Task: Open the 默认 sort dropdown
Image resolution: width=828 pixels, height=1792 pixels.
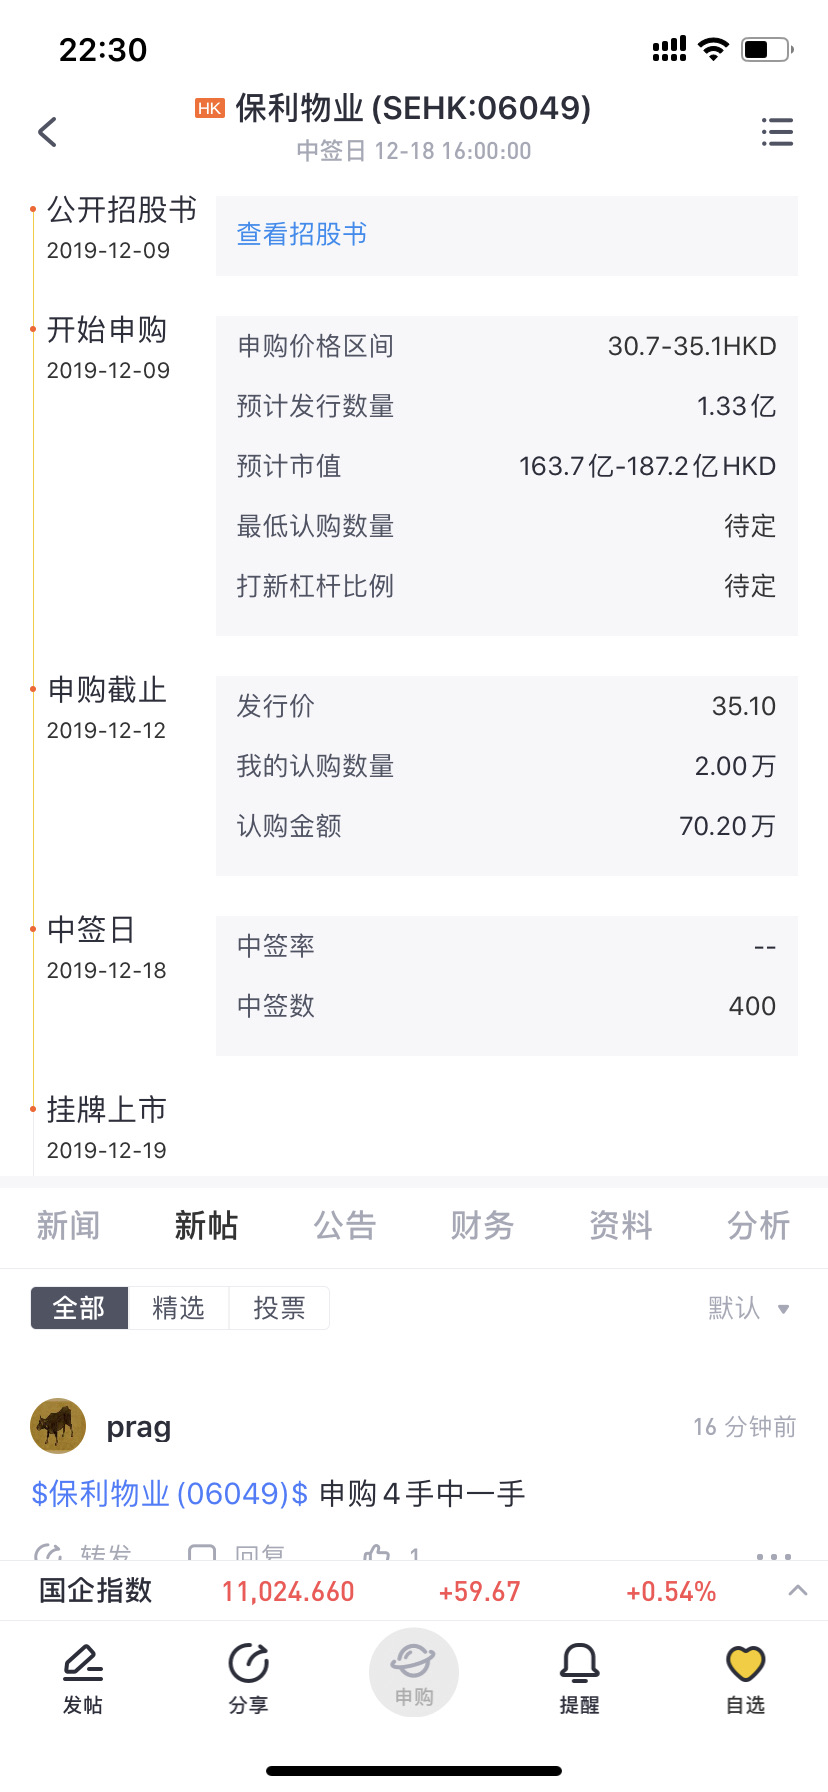Action: click(749, 1308)
